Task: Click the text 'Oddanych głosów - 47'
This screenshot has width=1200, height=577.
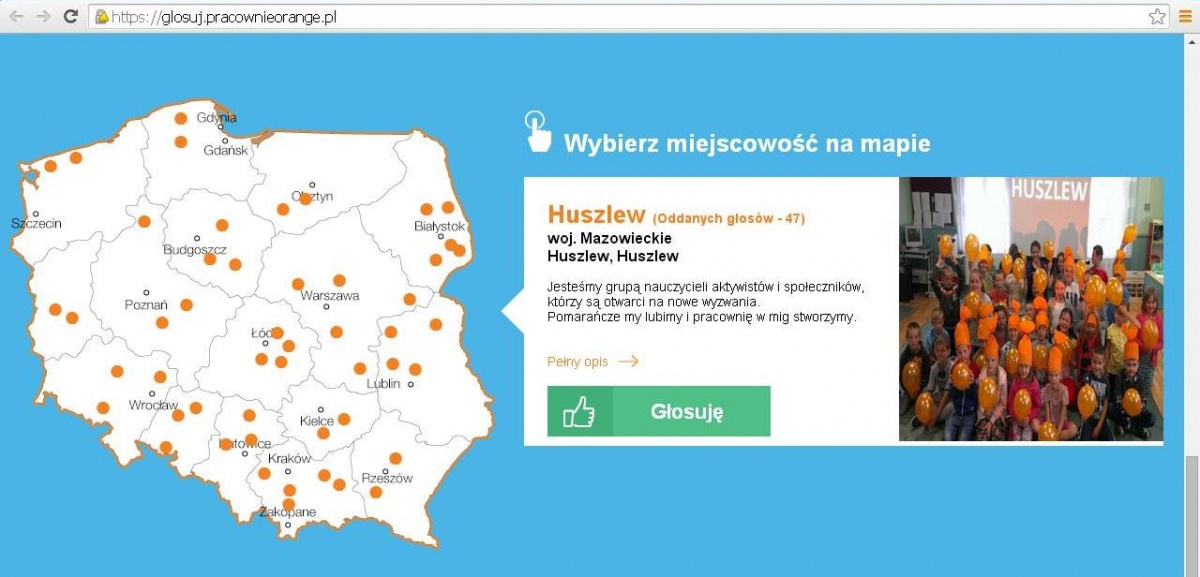Action: (x=729, y=218)
